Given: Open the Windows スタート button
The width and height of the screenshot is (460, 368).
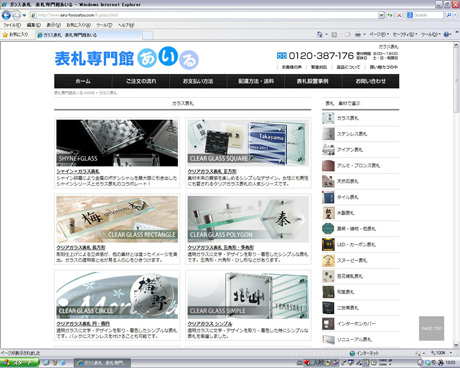Looking at the screenshot, I should (19, 363).
